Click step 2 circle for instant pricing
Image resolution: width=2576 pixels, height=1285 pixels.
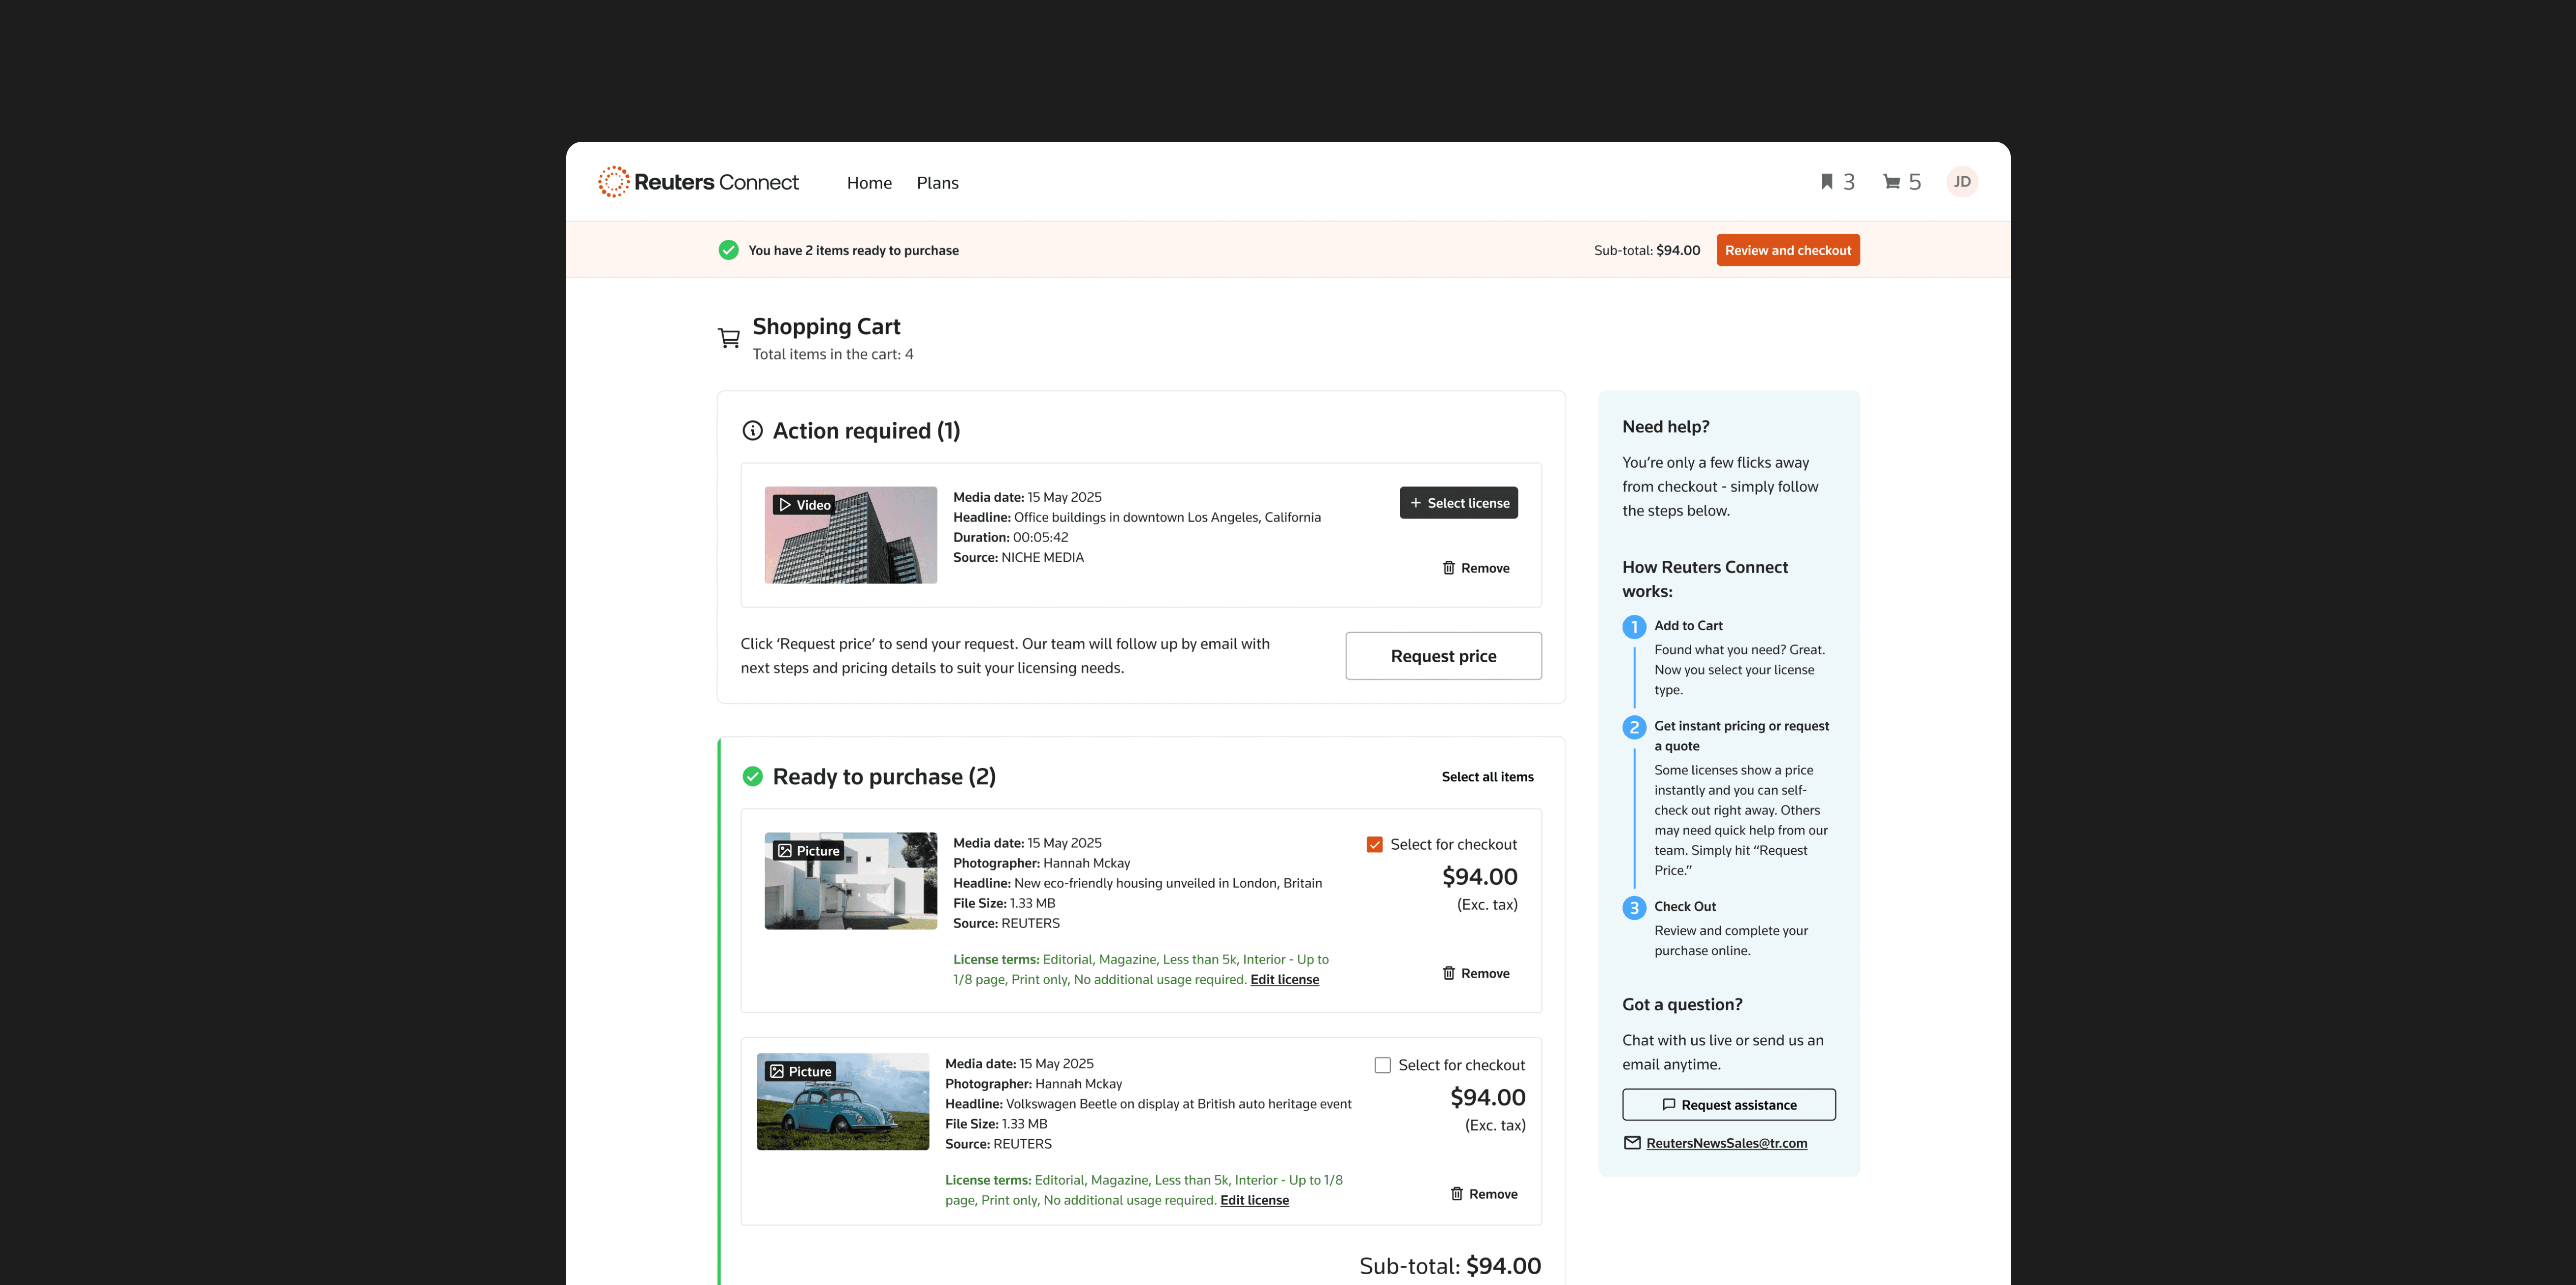click(x=1634, y=727)
